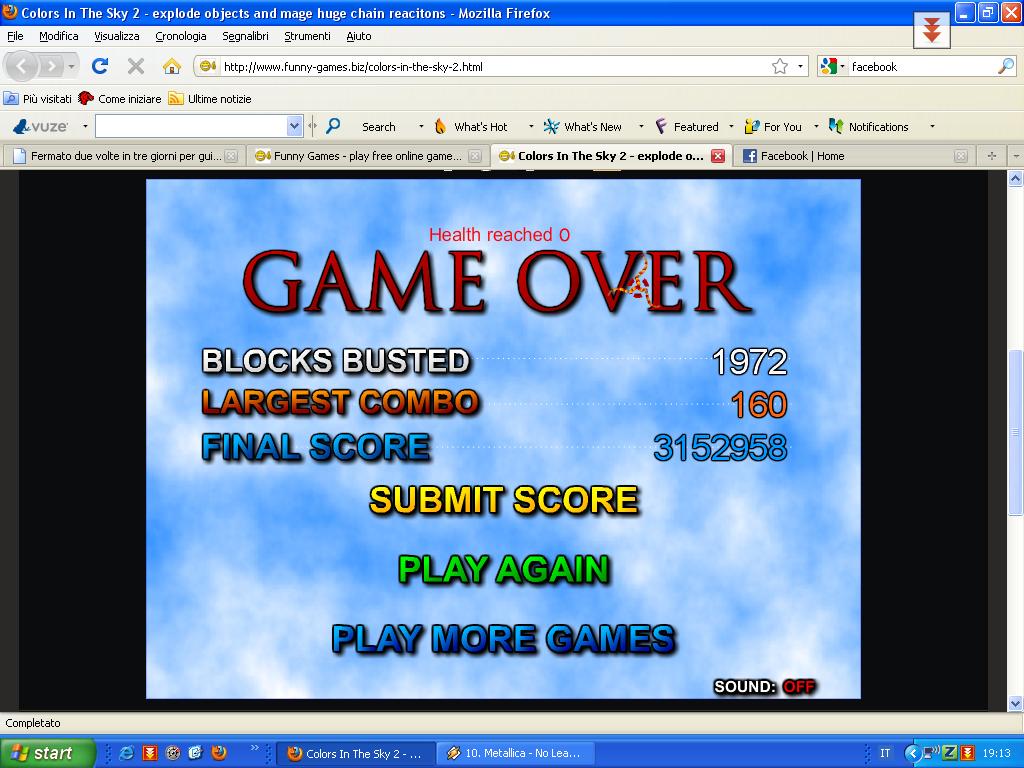Open the list all tabs dropdown
Image resolution: width=1024 pixels, height=768 pixels.
pos(1016,156)
